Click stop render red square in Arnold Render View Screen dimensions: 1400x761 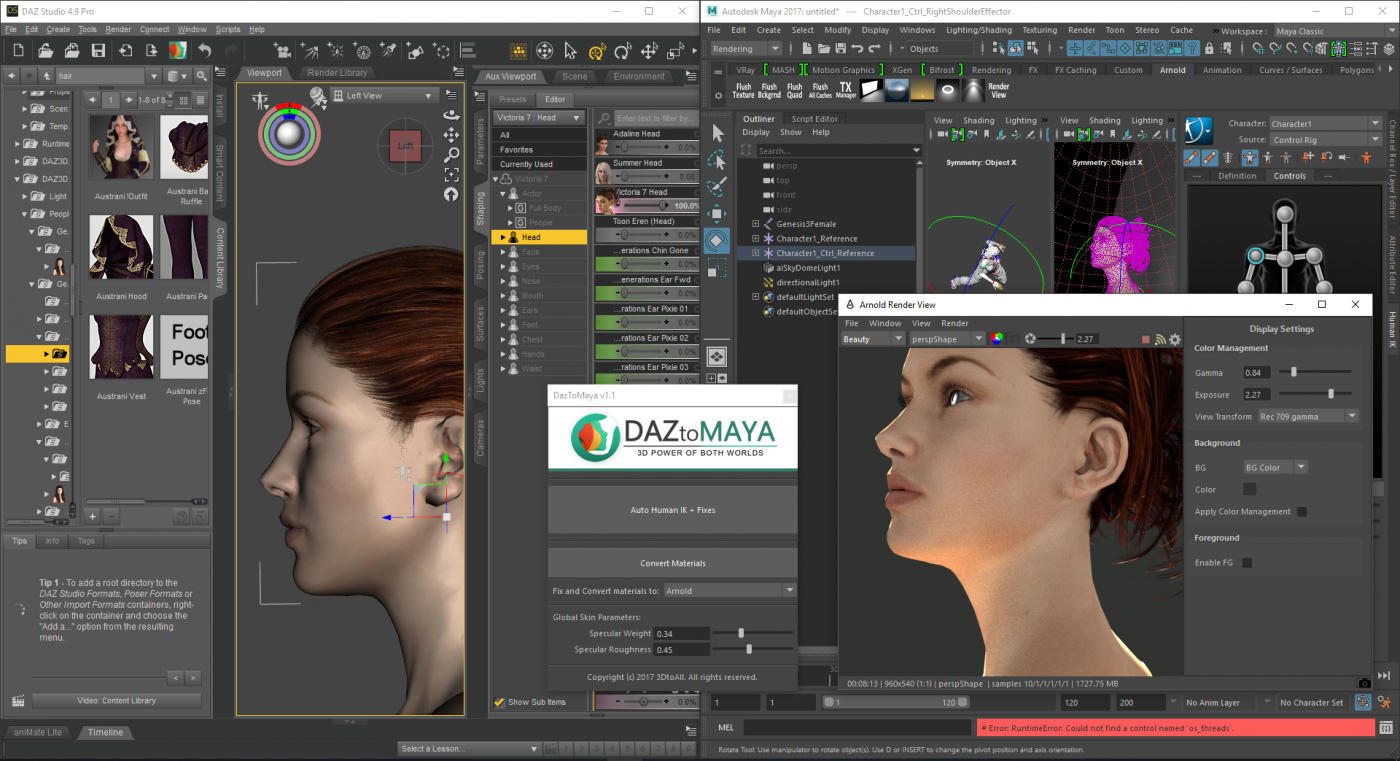coord(1146,339)
